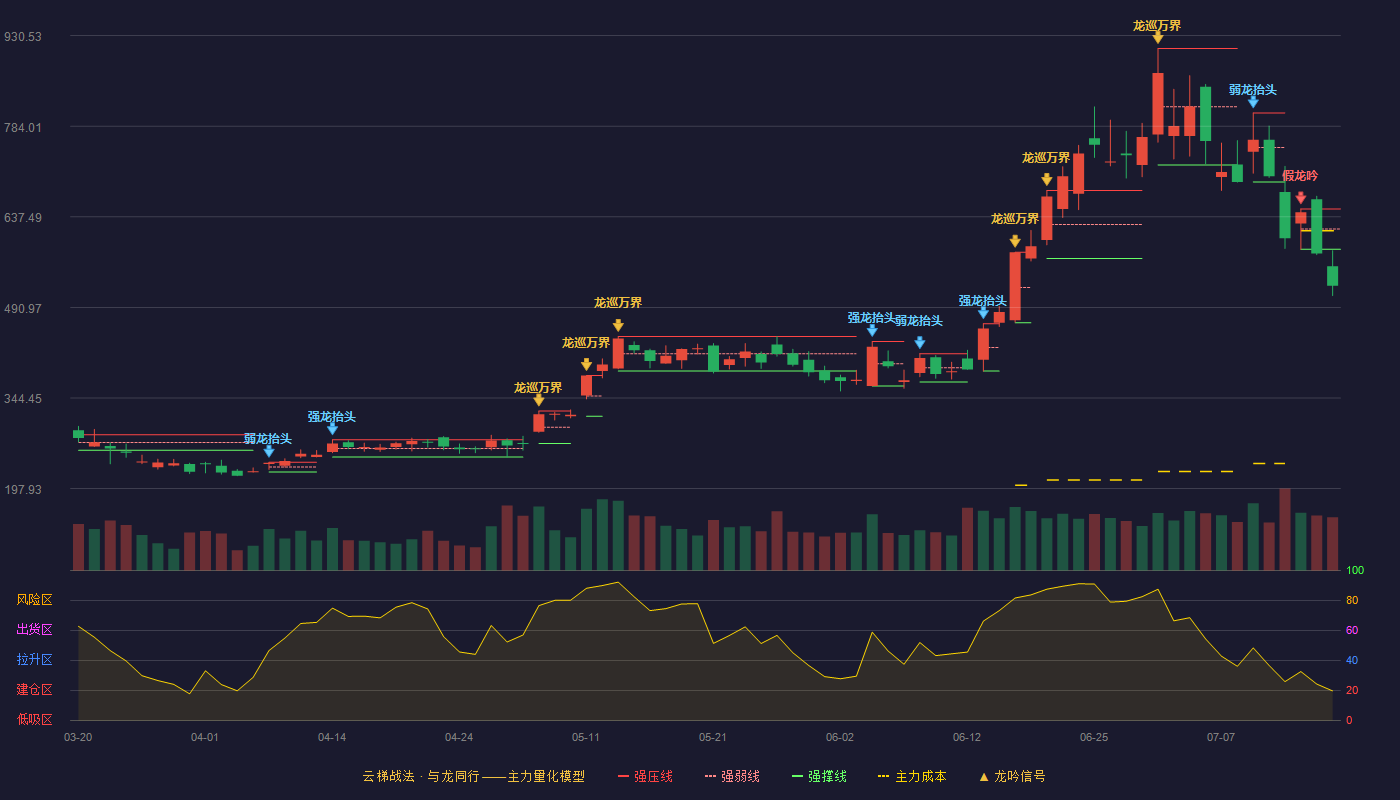Click the 05-11 date label
This screenshot has width=1400, height=800.
pos(586,737)
